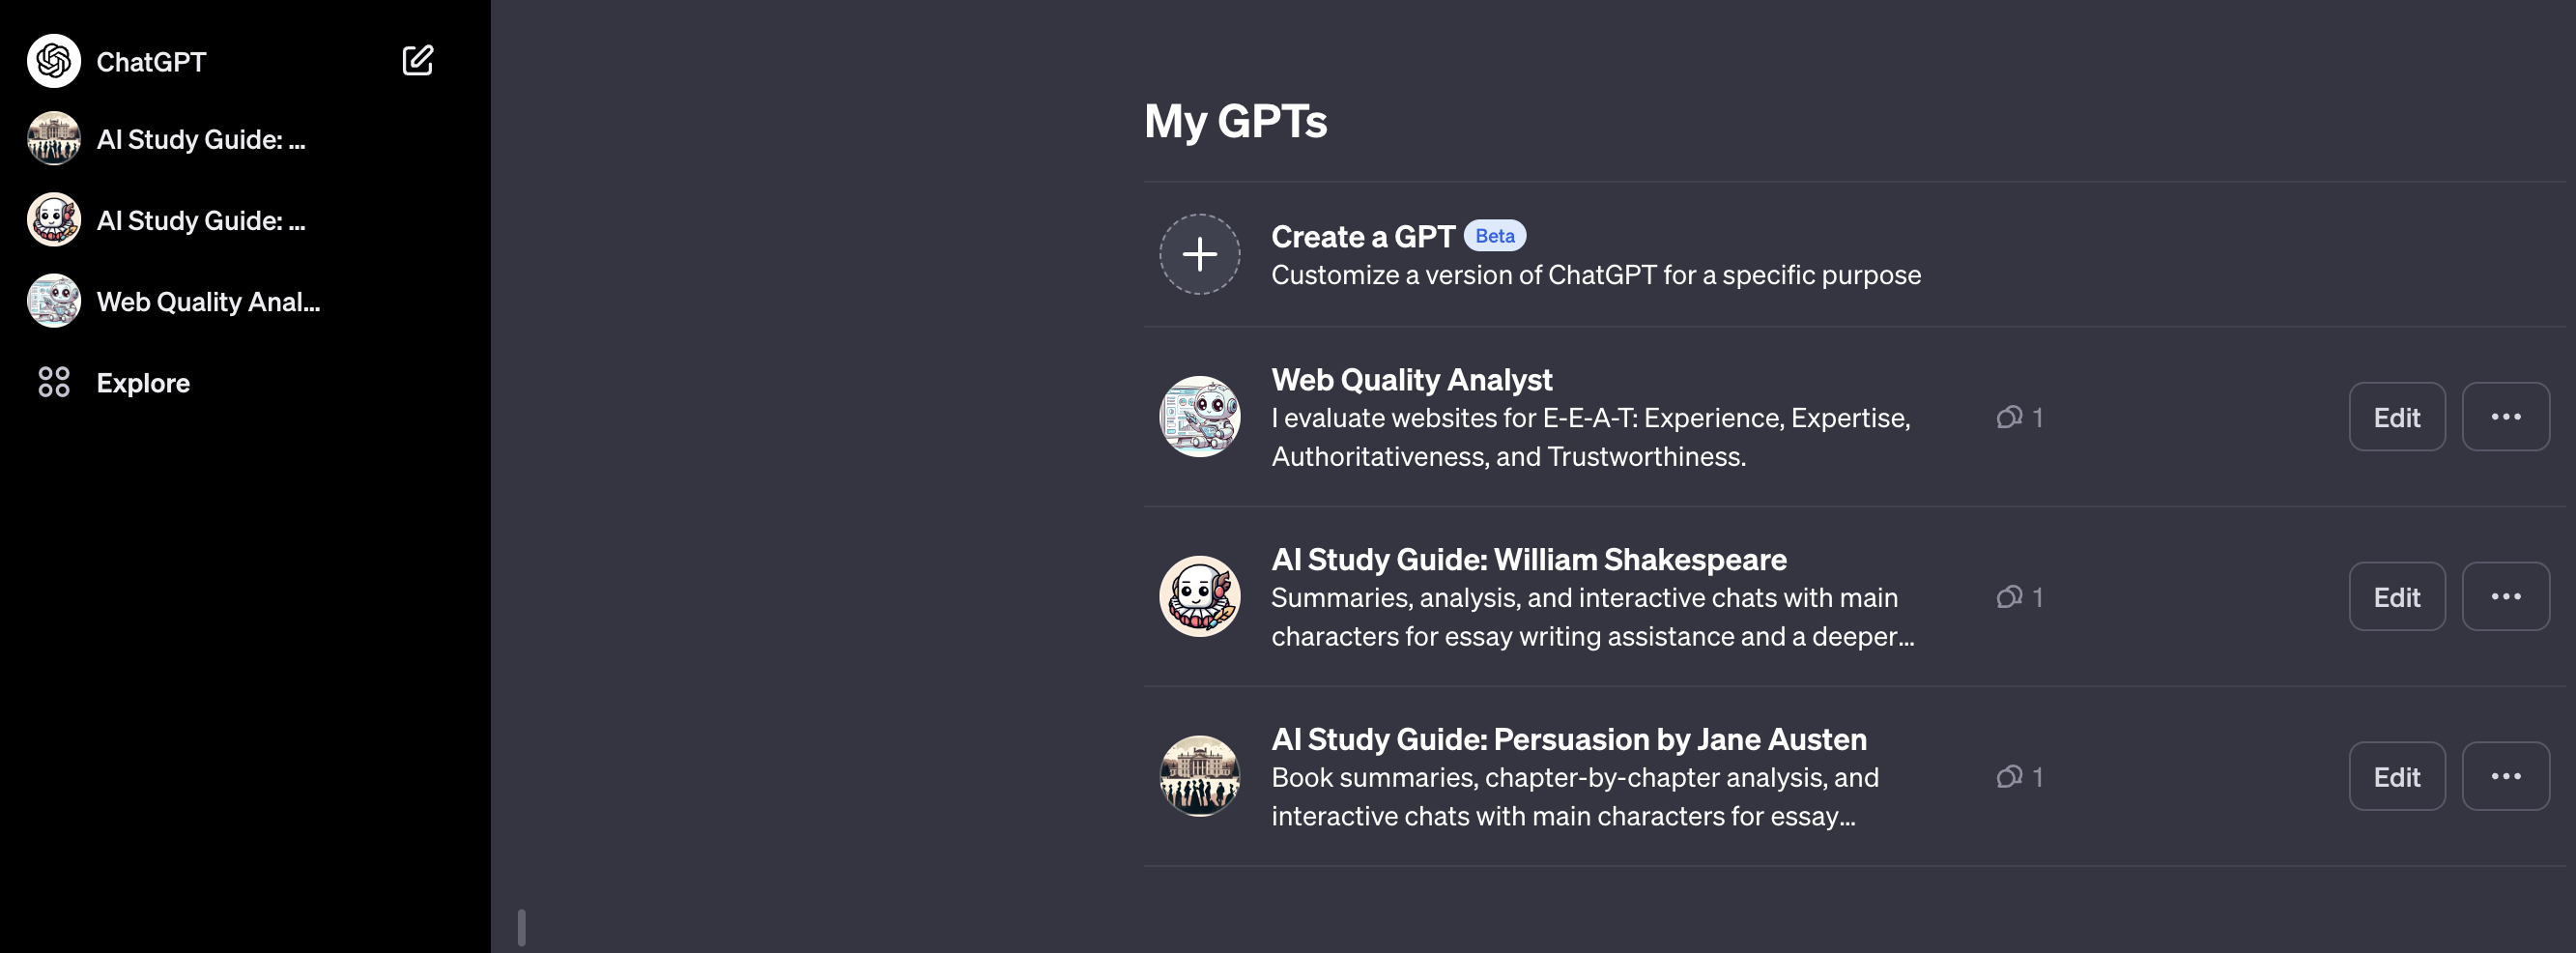
Task: Click the Shakespeare GPT jester avatar
Action: [x=1199, y=596]
